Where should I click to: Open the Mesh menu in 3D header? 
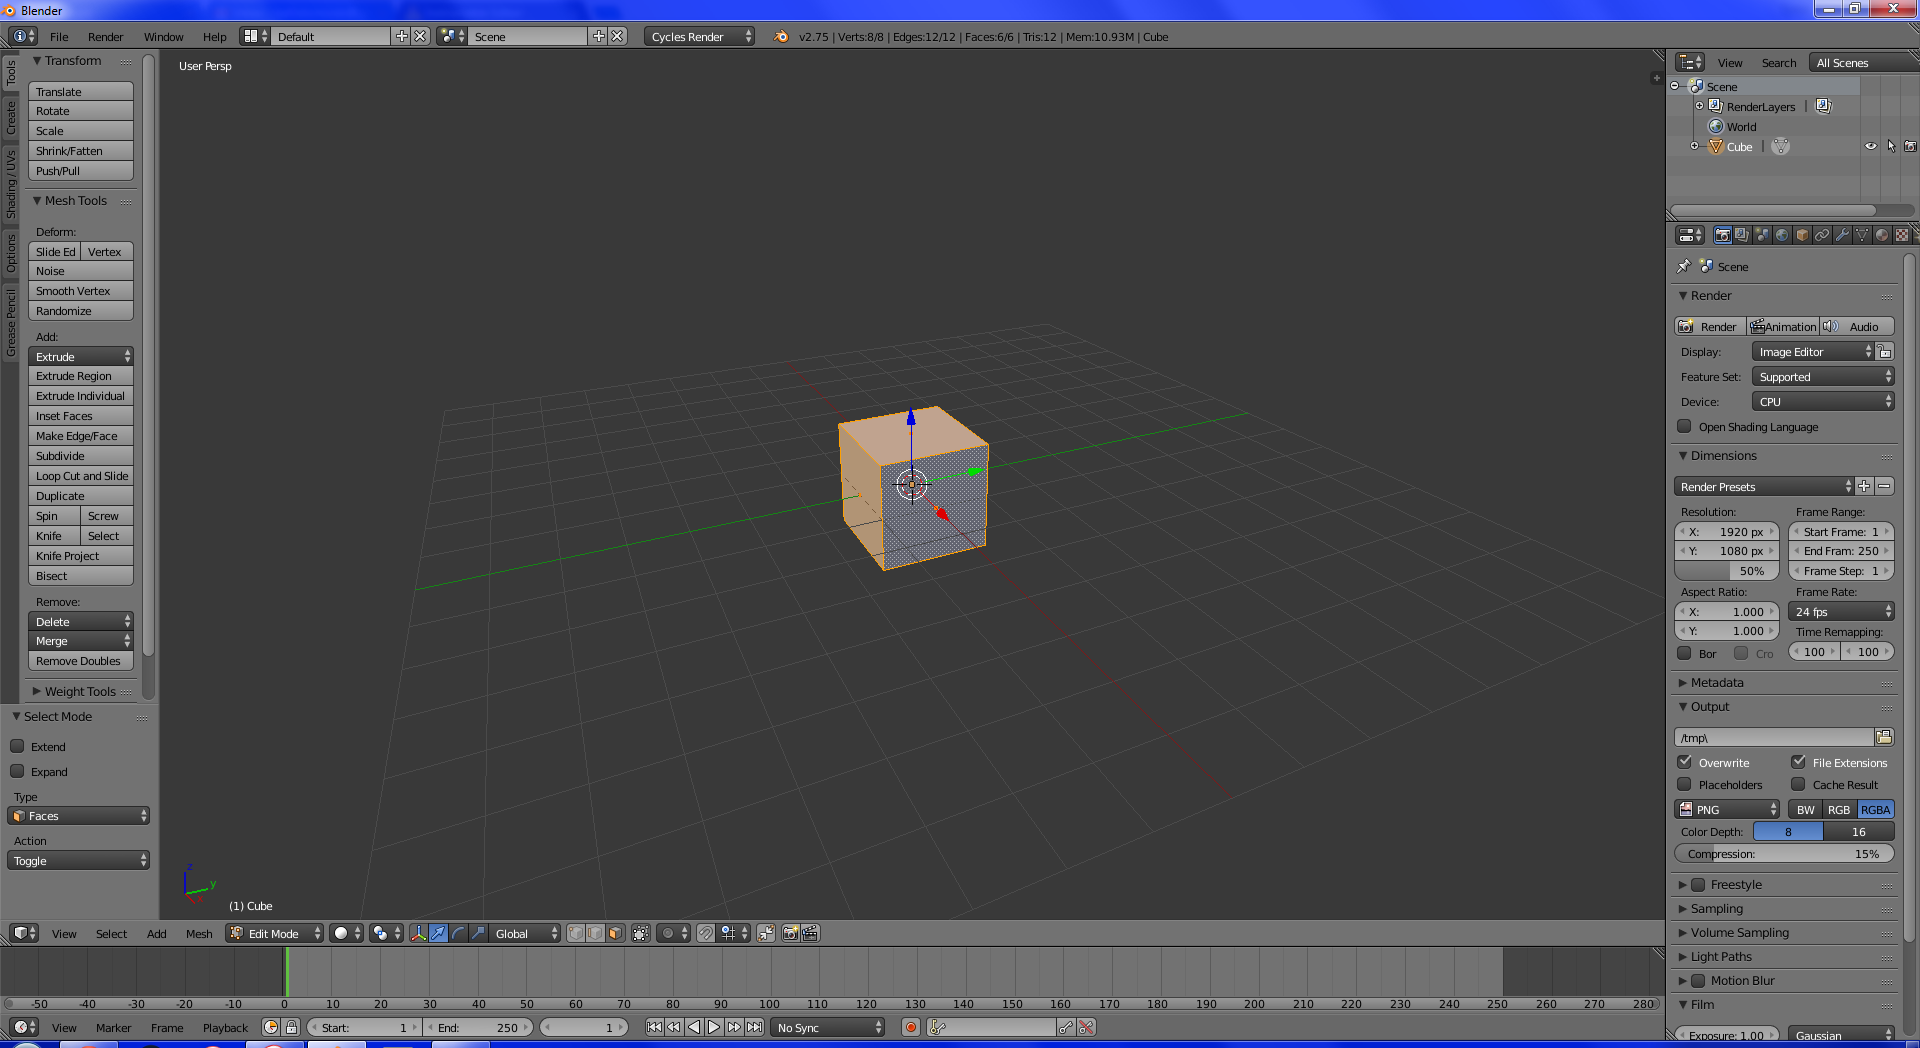pyautogui.click(x=199, y=933)
